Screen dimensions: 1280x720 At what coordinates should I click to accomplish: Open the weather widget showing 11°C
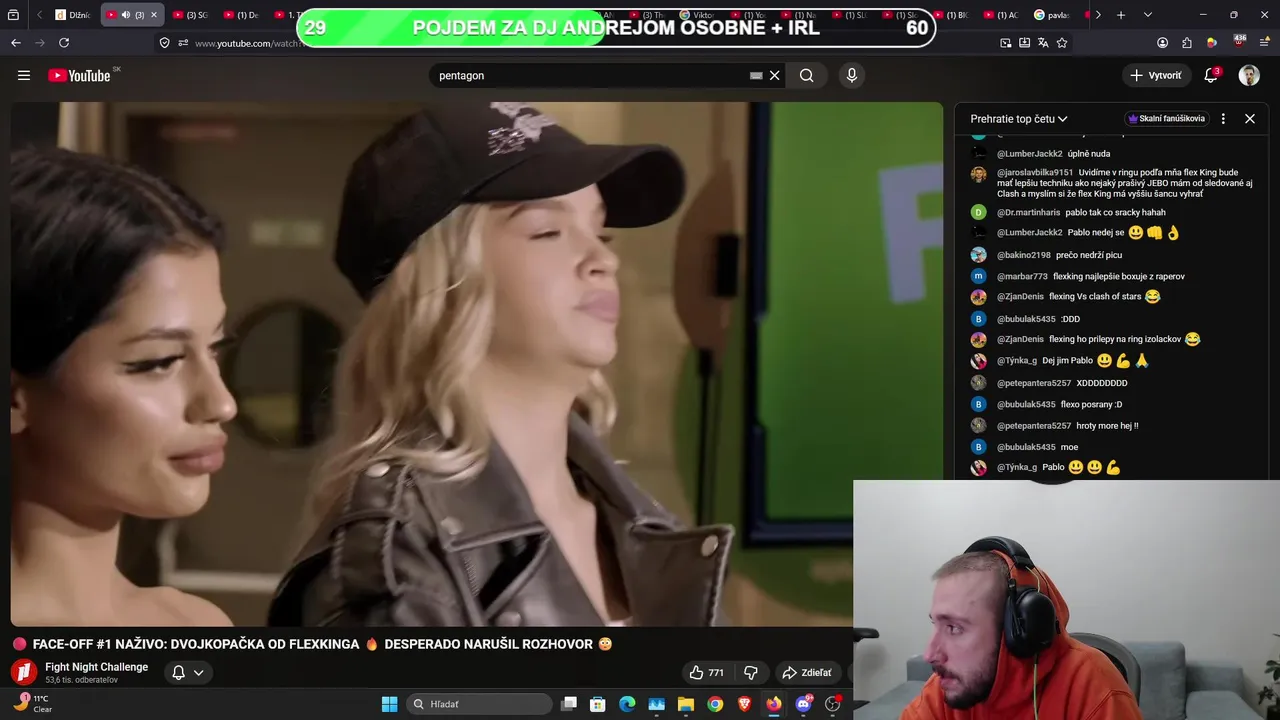click(32, 703)
